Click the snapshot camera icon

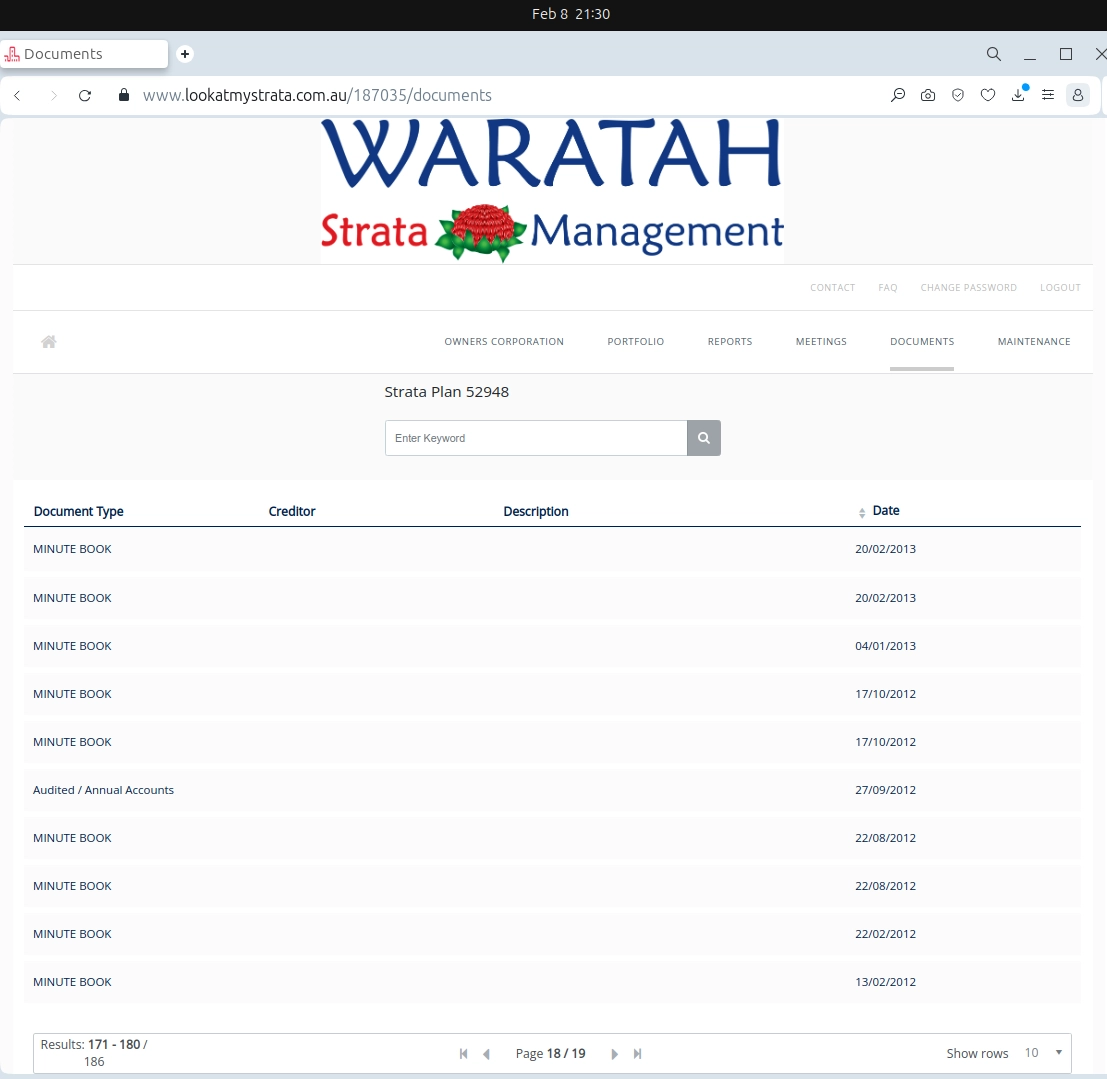tap(928, 95)
